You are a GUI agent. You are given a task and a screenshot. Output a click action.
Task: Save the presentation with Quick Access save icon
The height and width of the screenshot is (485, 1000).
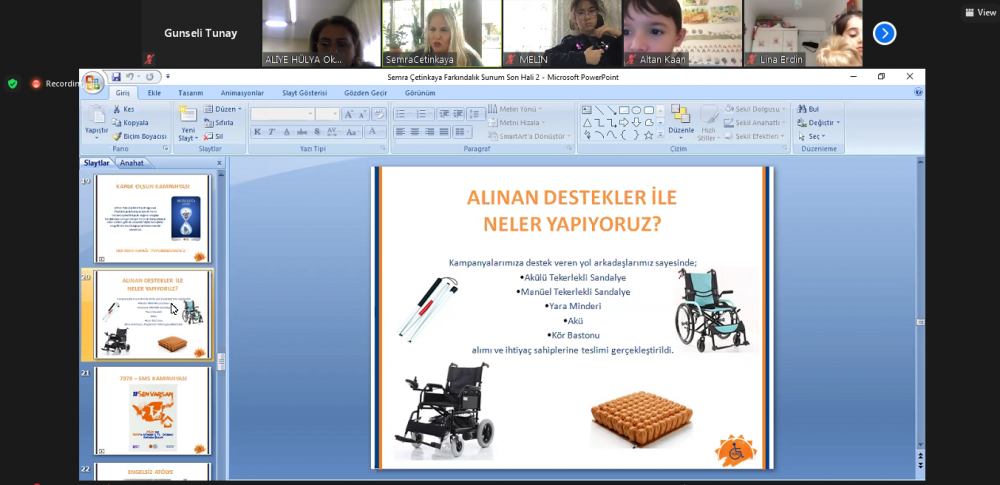click(x=116, y=77)
